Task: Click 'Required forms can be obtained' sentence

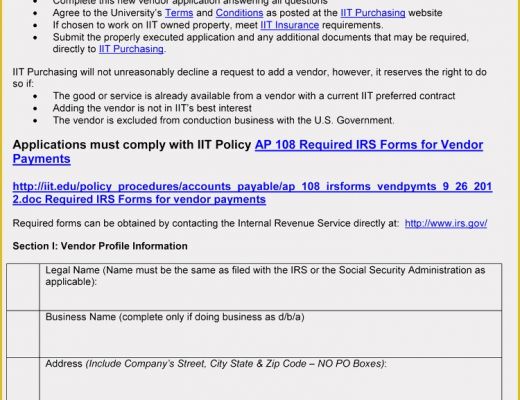Action: [206, 223]
